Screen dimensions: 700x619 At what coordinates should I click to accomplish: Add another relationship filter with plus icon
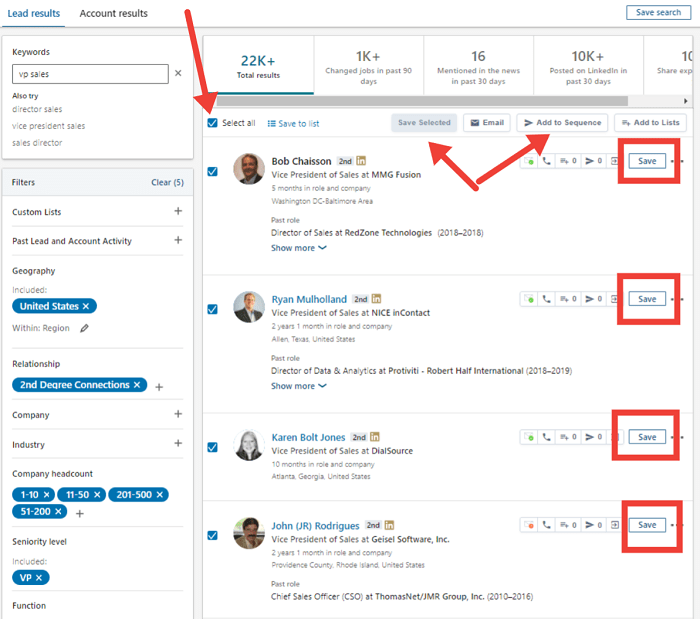click(x=158, y=386)
